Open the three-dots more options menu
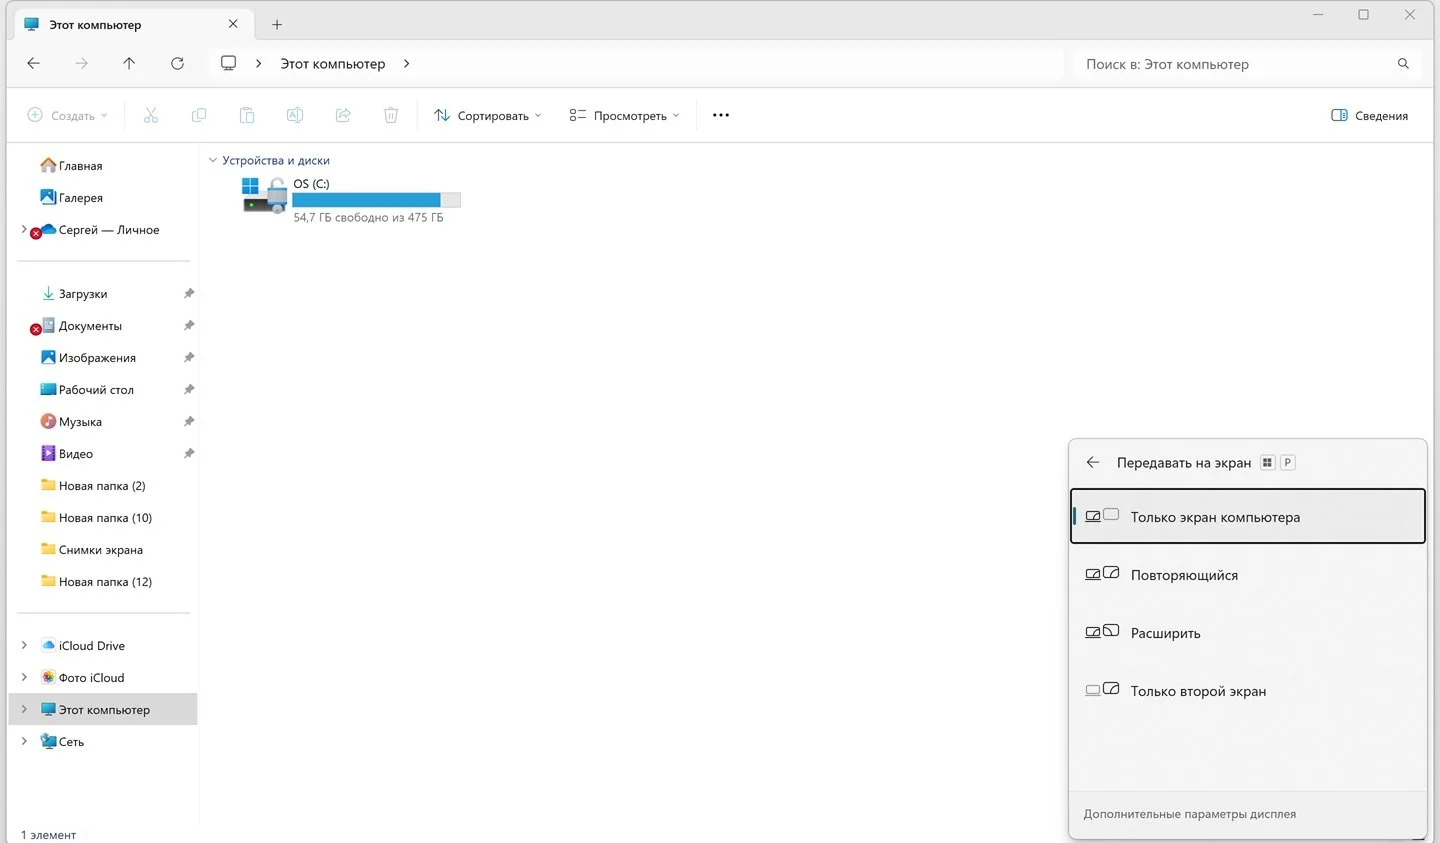 (721, 115)
